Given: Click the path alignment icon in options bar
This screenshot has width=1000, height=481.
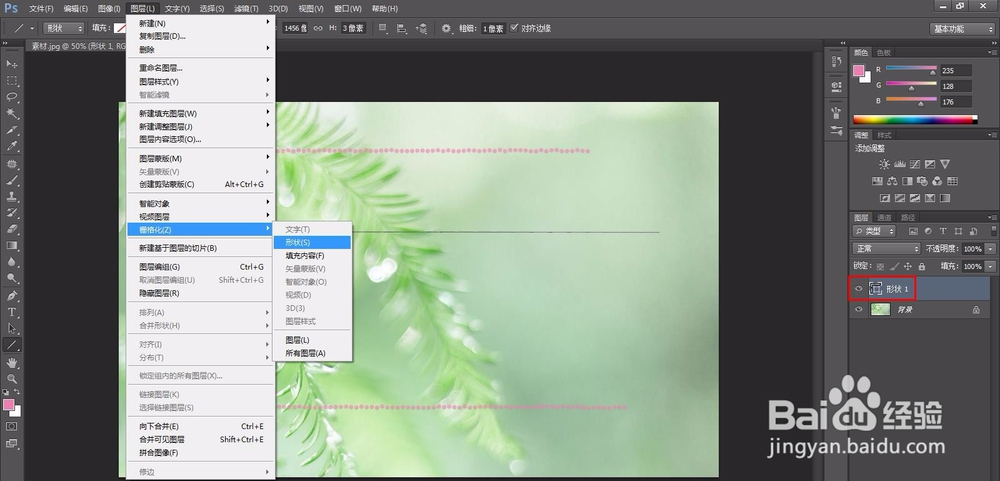Looking at the screenshot, I should pyautogui.click(x=402, y=29).
